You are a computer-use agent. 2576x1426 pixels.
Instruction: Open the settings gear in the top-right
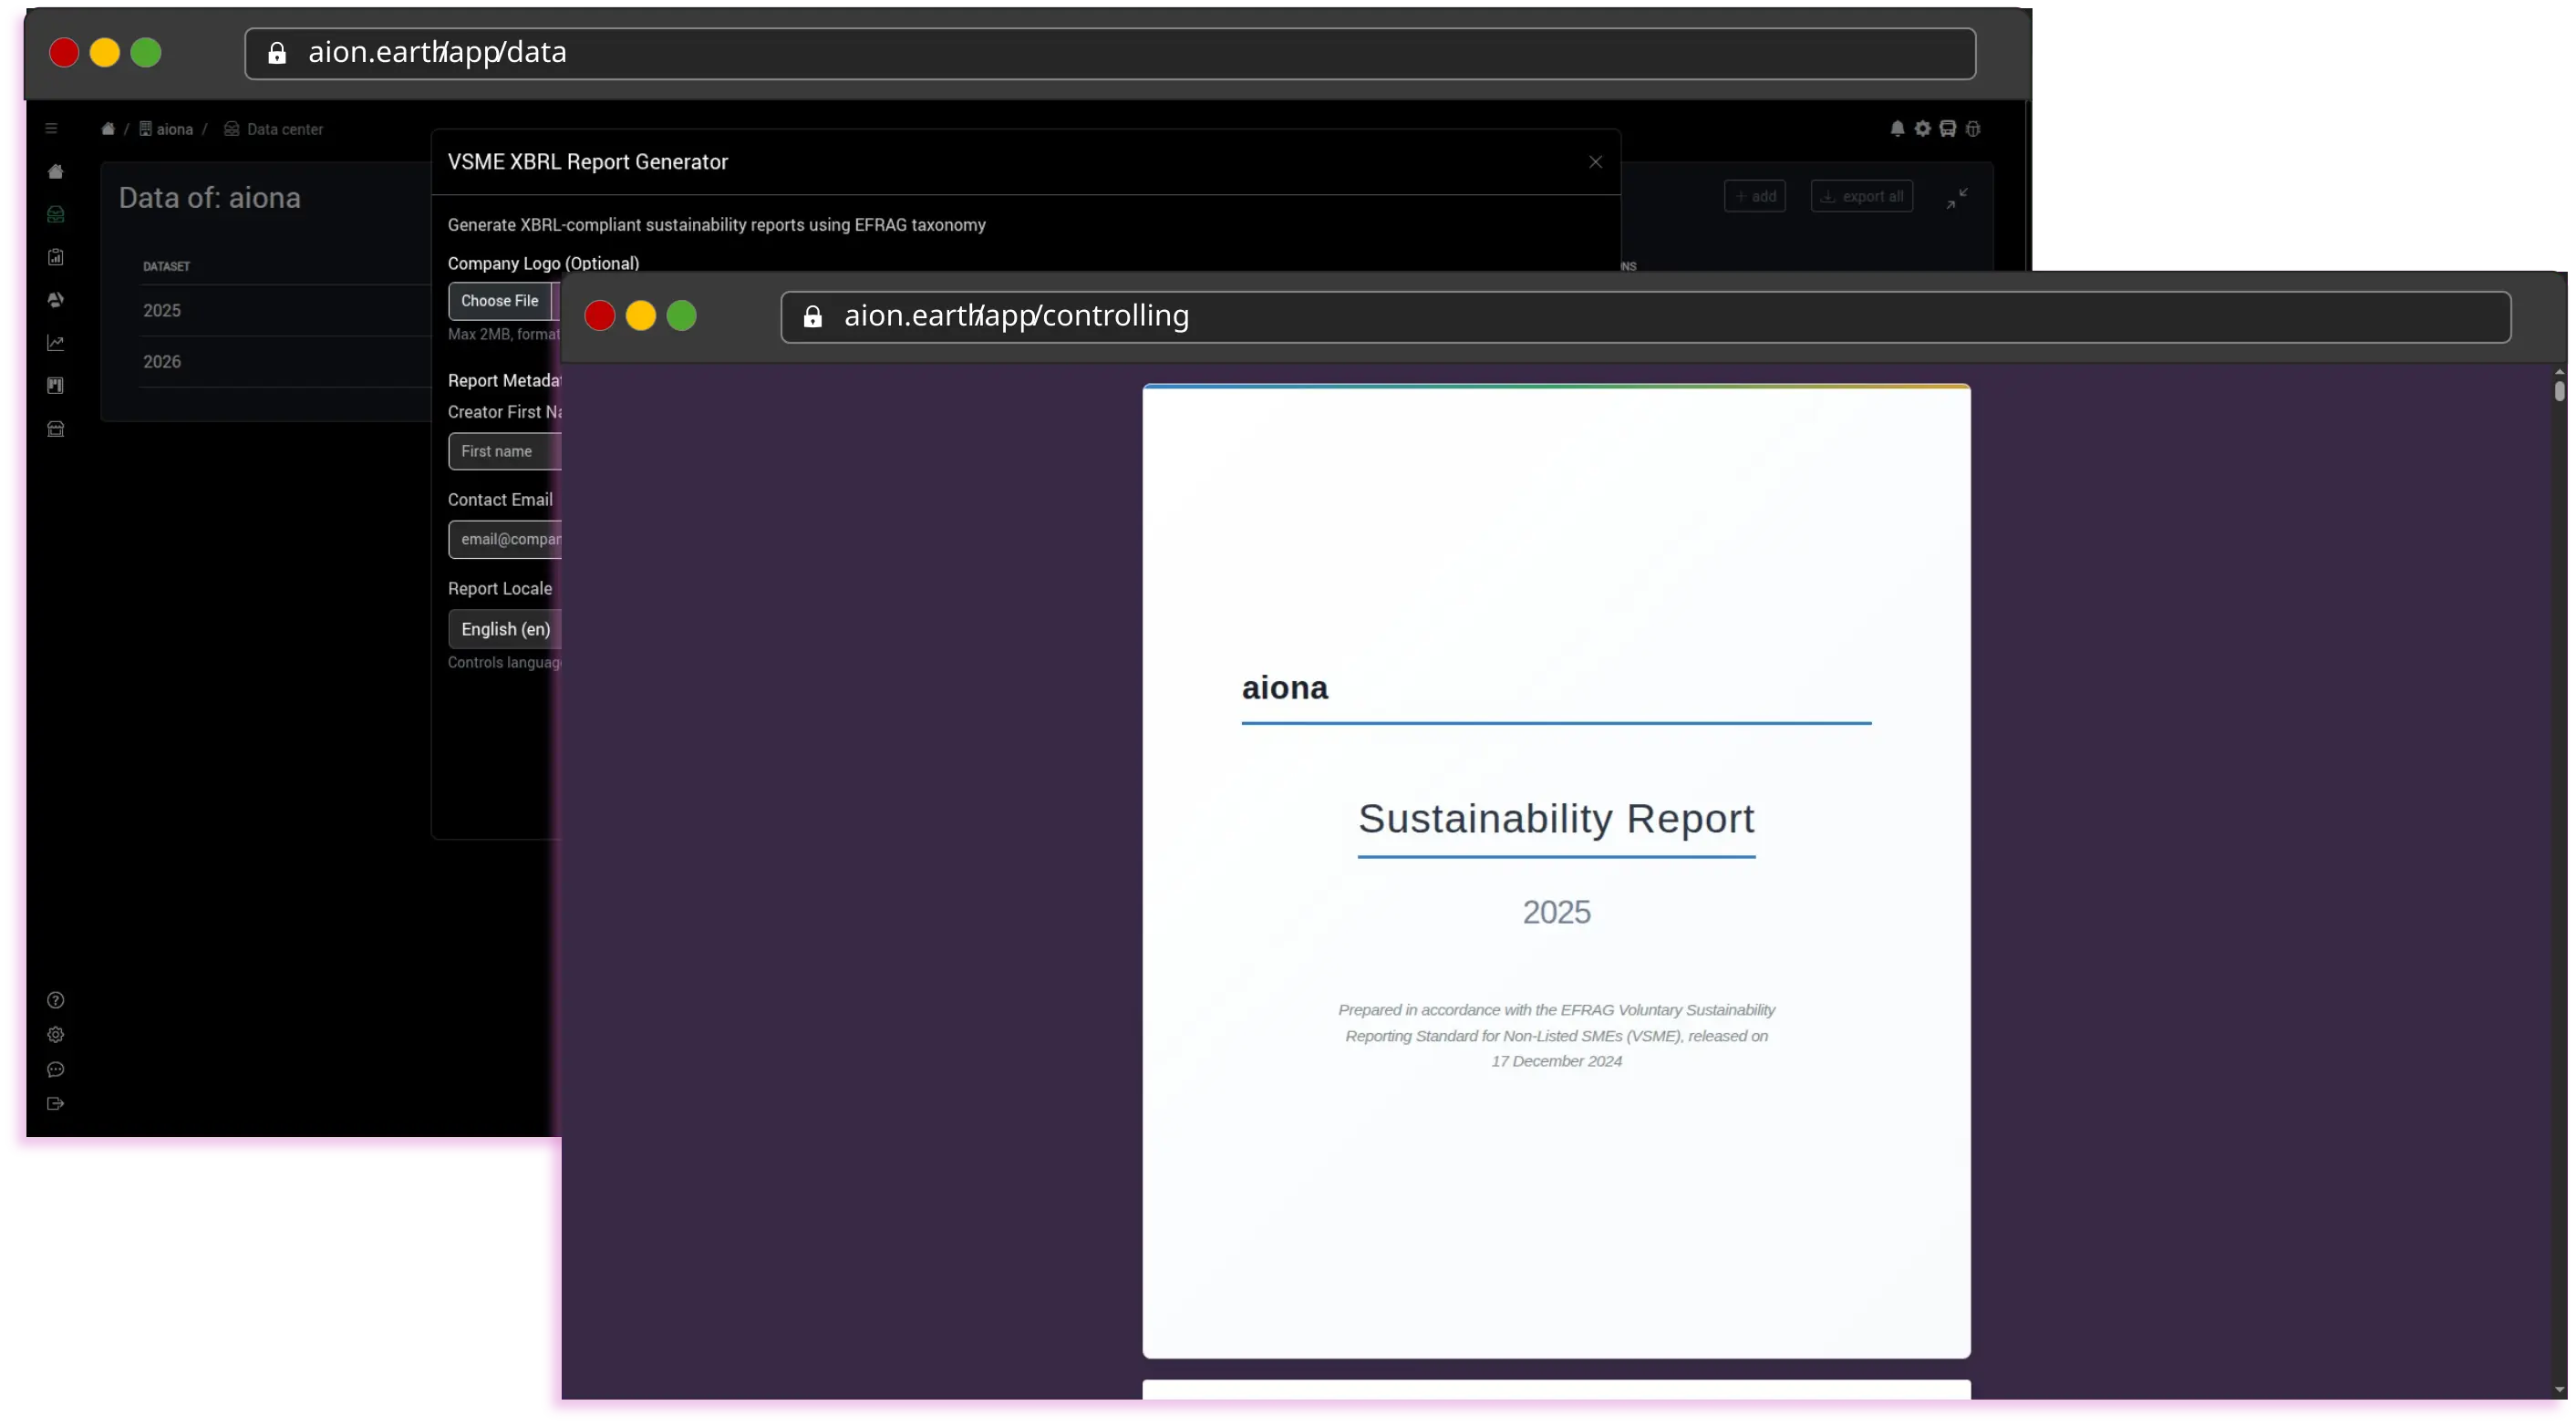pos(1922,128)
